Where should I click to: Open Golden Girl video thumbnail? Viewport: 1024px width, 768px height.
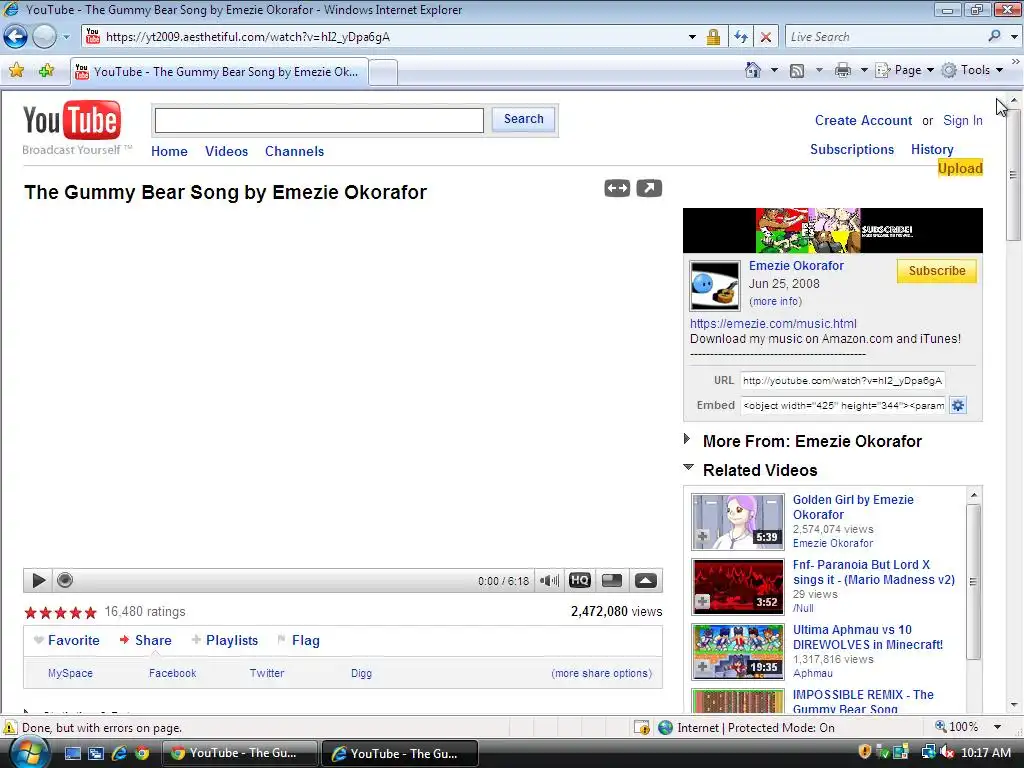point(738,522)
